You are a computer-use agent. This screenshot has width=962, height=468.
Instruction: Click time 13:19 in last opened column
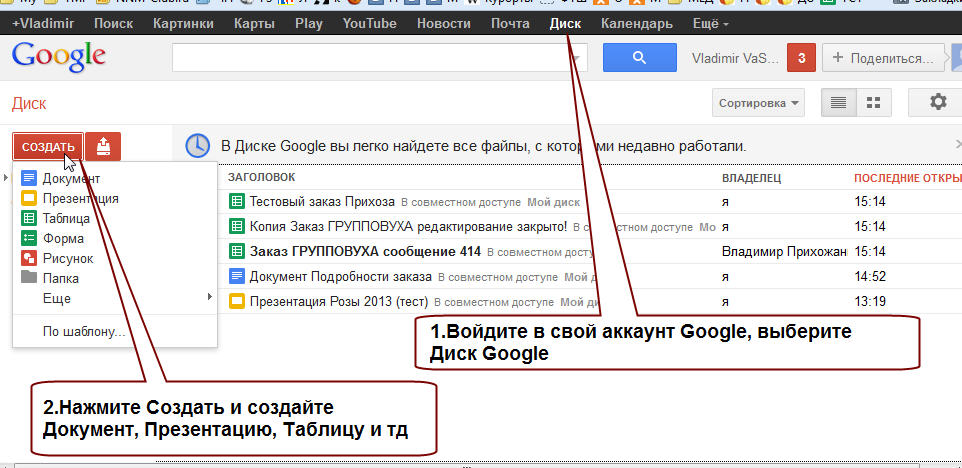(870, 302)
